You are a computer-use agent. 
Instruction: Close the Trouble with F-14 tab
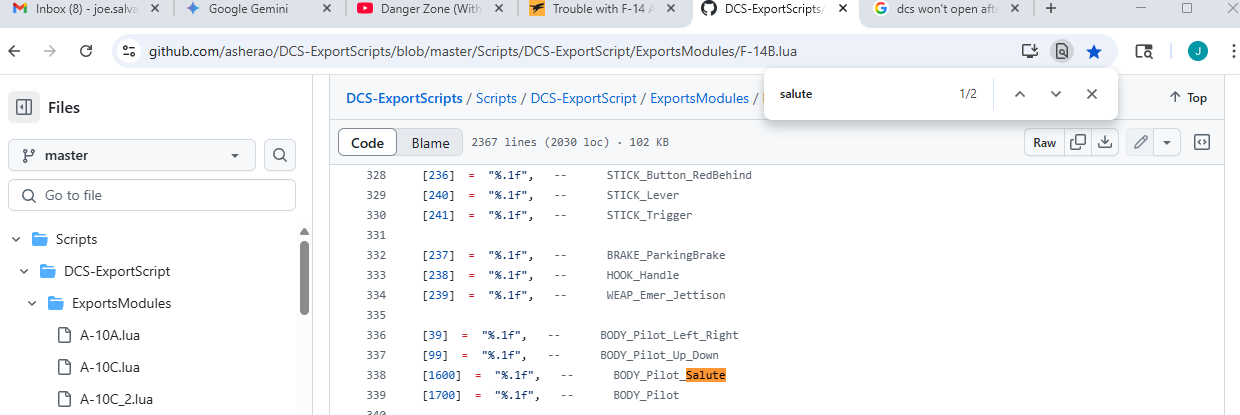[672, 9]
